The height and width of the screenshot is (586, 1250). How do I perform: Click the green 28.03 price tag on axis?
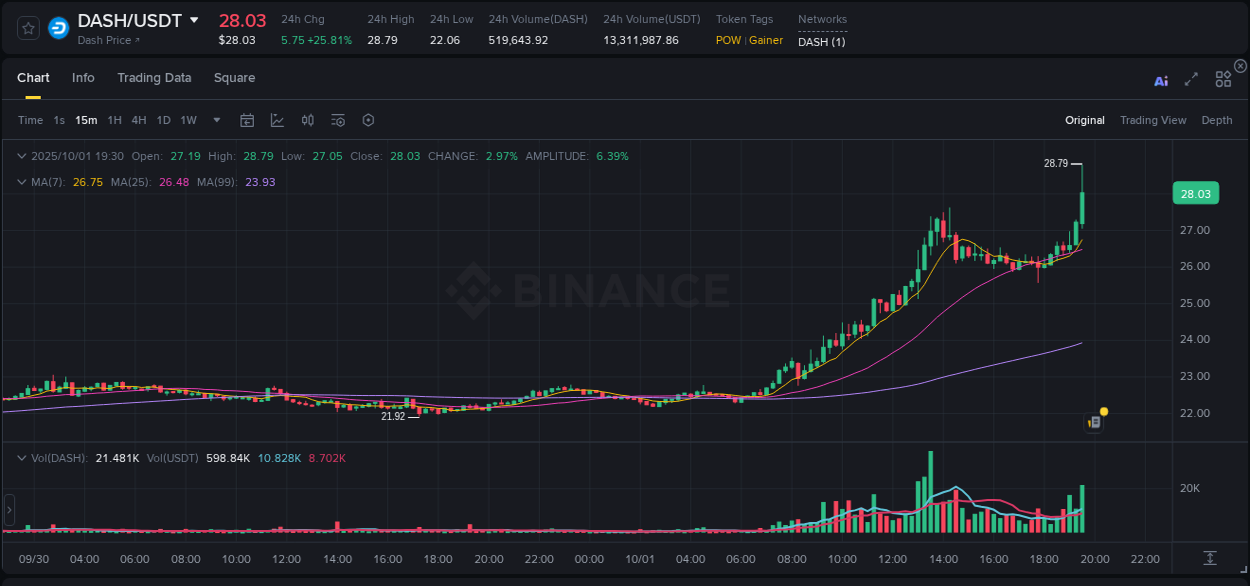coord(1195,193)
